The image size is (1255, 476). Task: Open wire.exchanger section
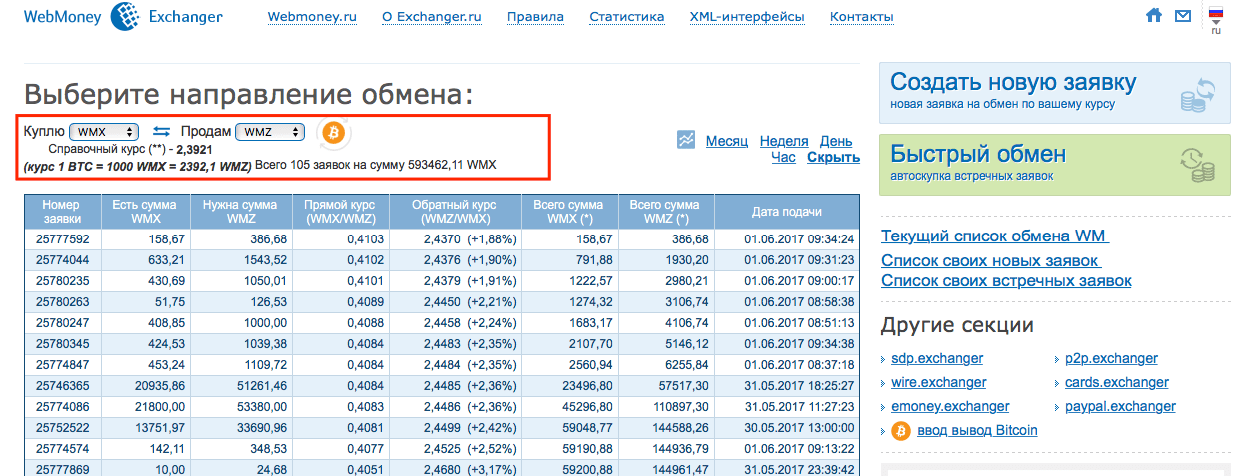(x=939, y=382)
